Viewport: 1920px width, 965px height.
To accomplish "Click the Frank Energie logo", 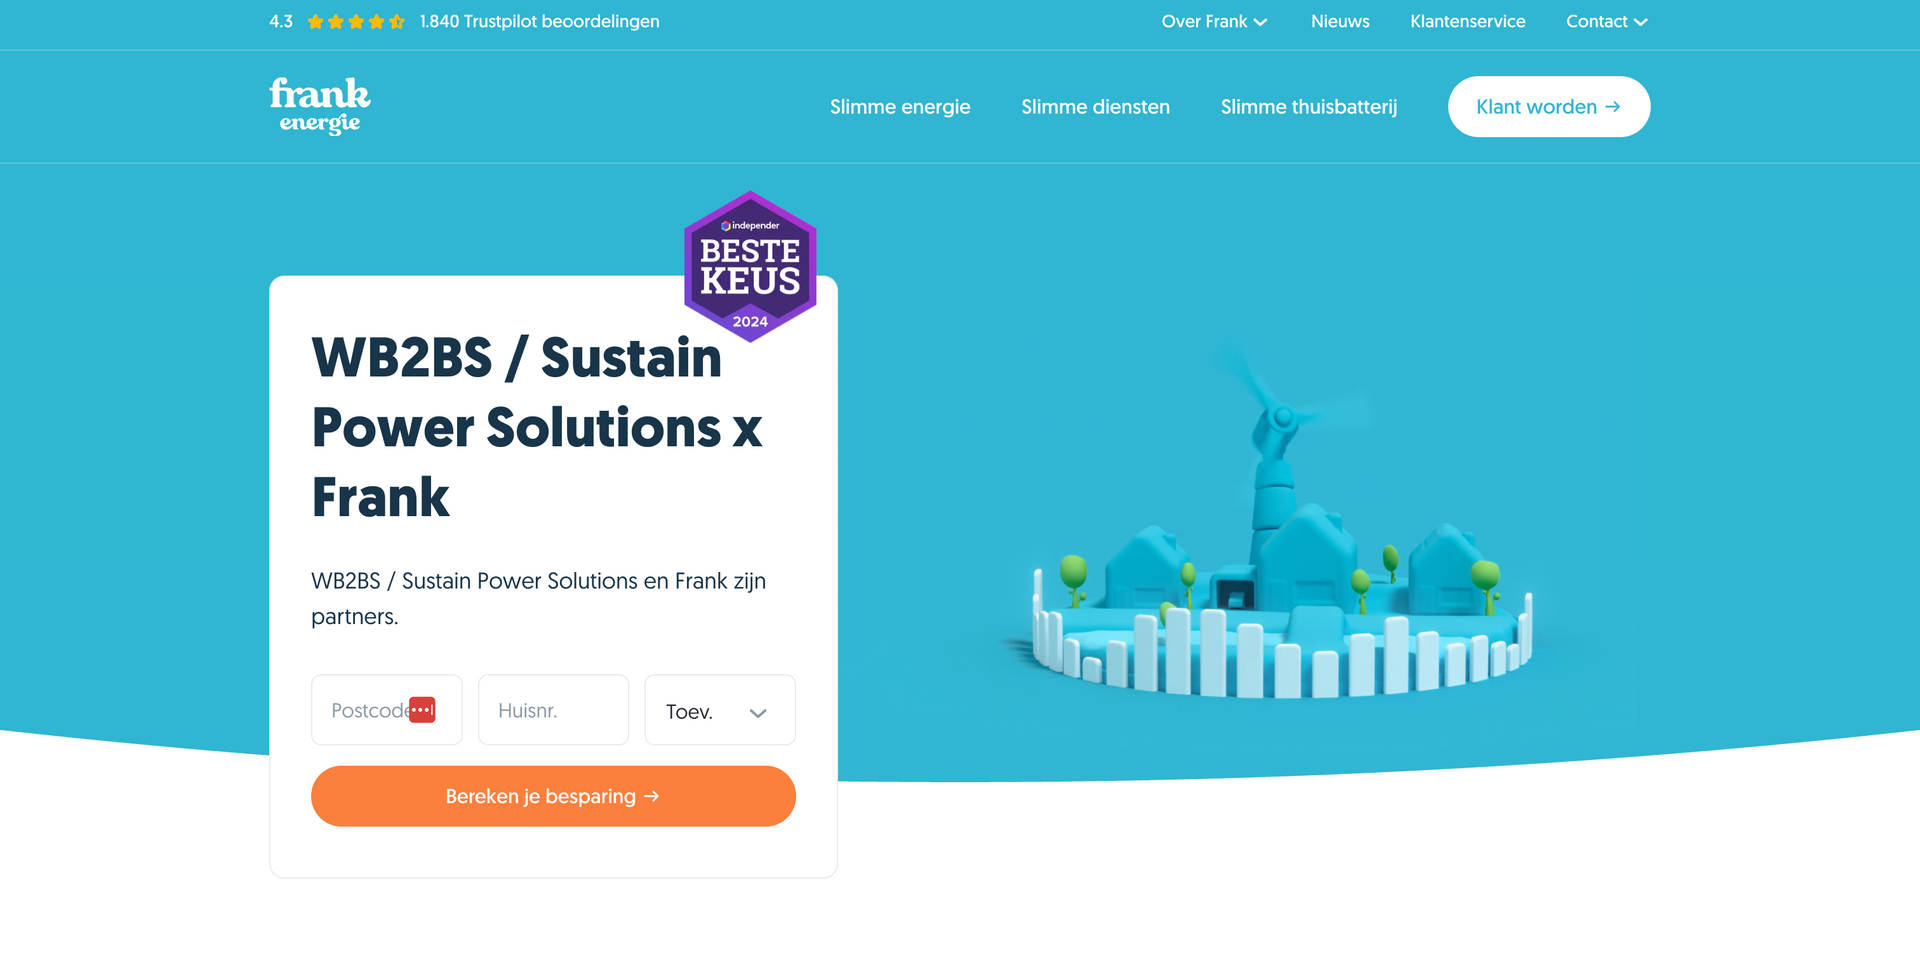I will pyautogui.click(x=319, y=106).
